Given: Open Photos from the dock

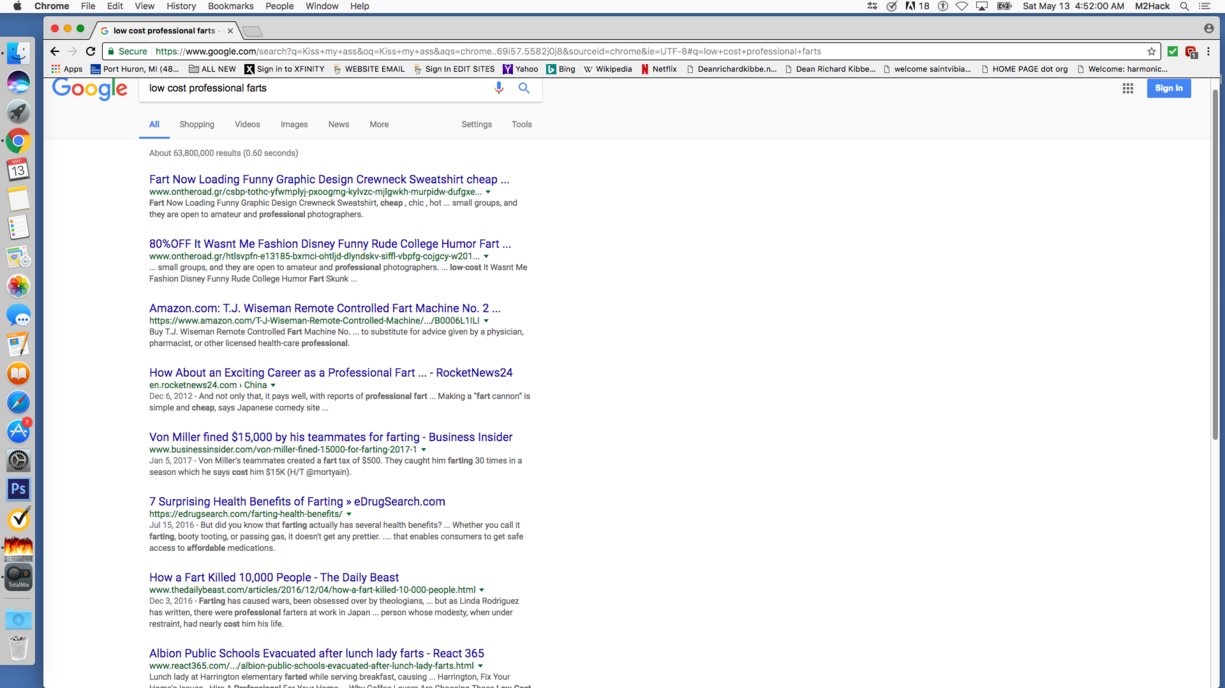Looking at the screenshot, I should [x=18, y=286].
